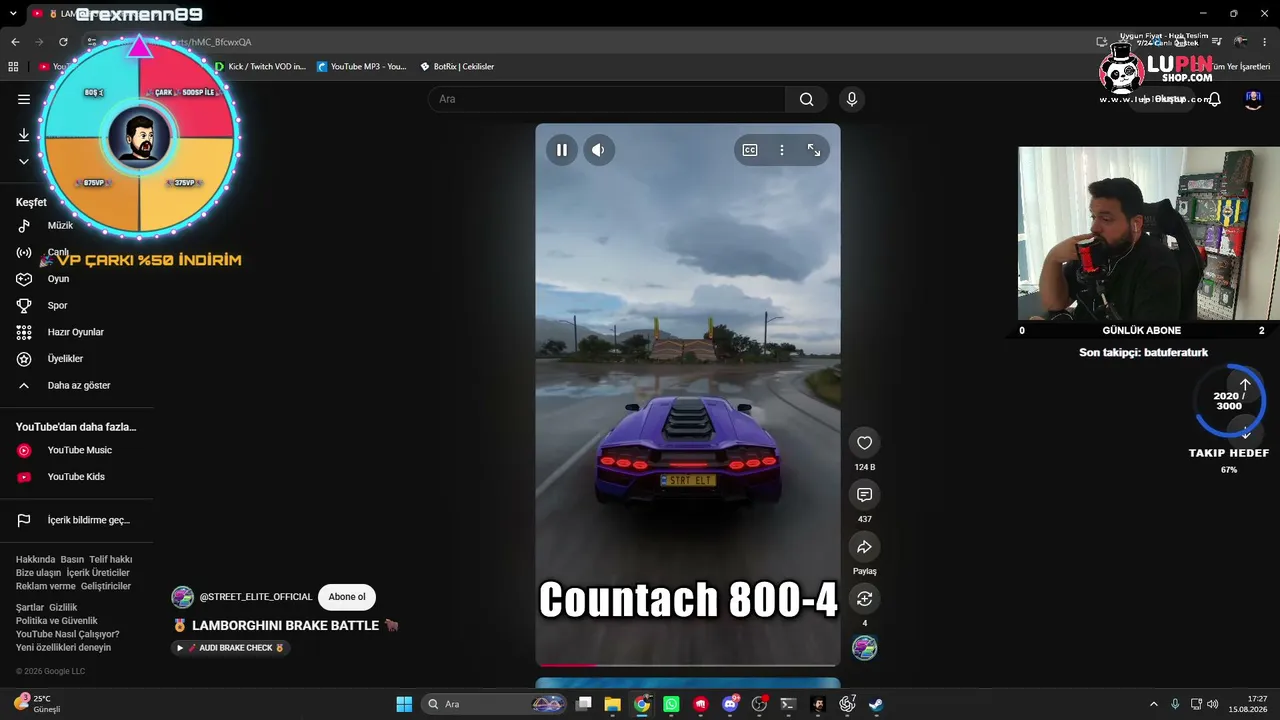
Task: Toggle closed captions on the Short
Action: click(750, 150)
